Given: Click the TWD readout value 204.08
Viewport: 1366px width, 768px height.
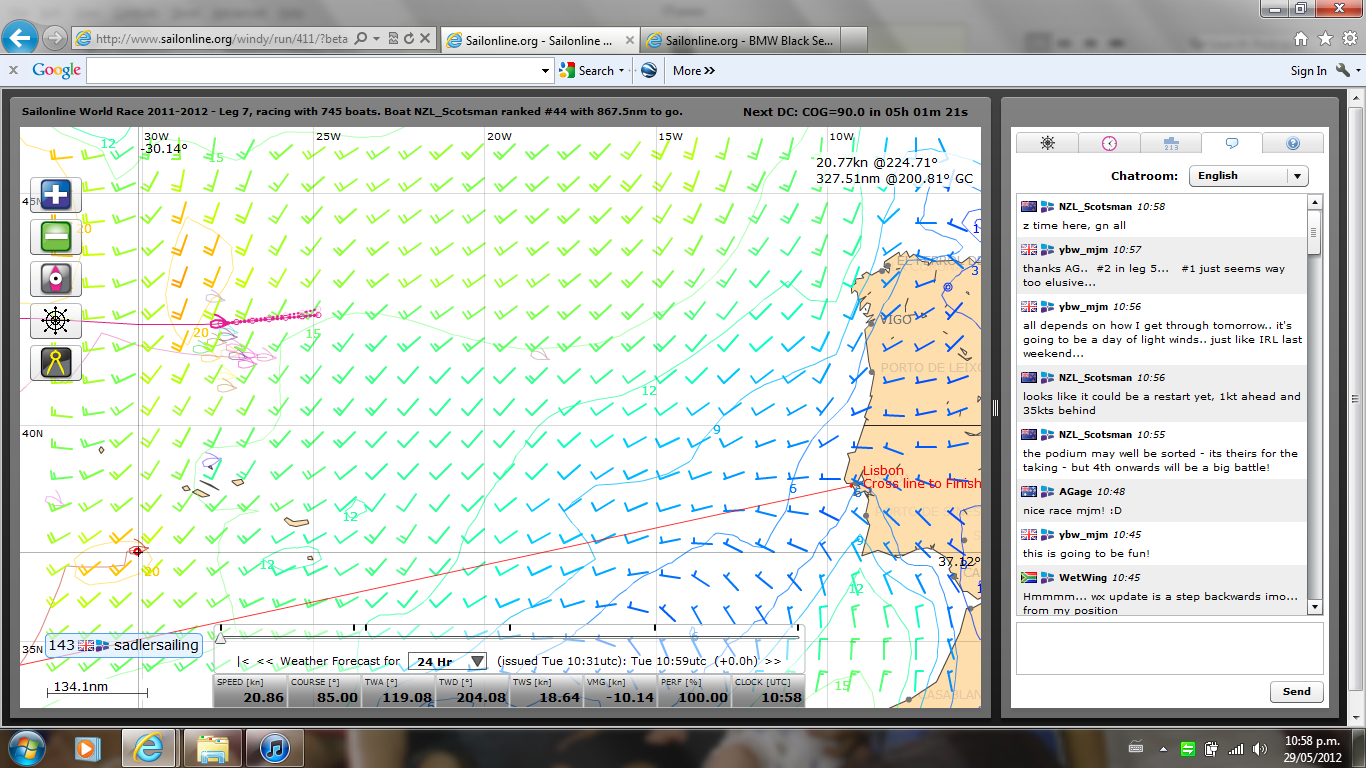Looking at the screenshot, I should 481,697.
